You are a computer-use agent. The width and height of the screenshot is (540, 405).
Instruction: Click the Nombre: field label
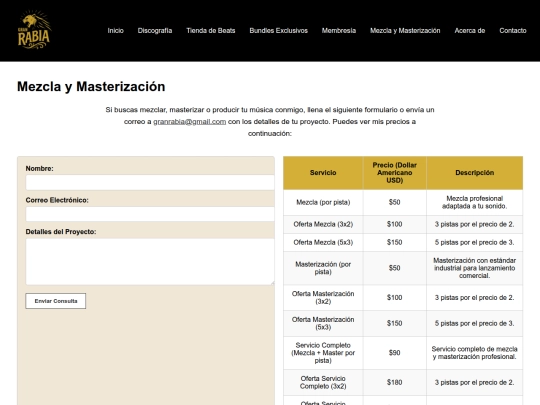[40, 168]
